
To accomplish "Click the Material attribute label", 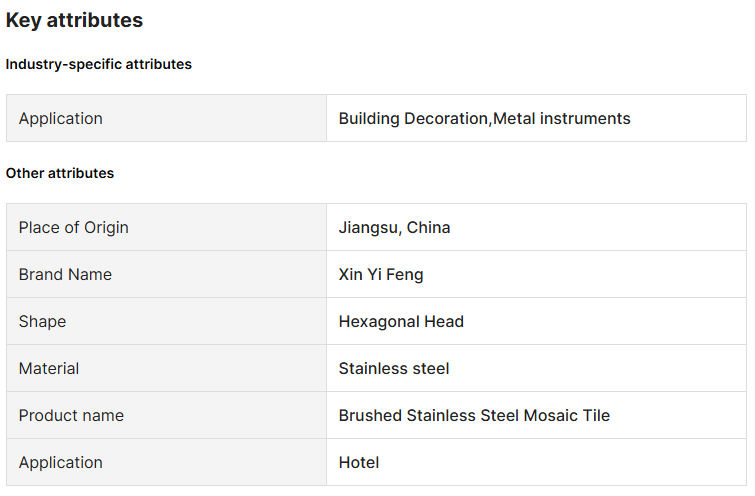I will point(49,368).
